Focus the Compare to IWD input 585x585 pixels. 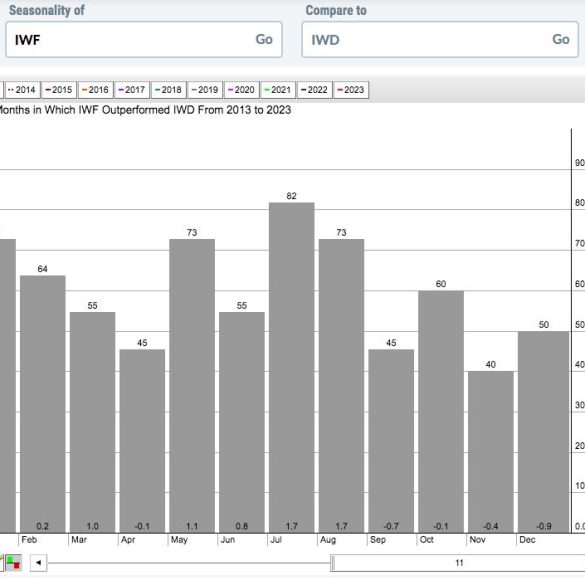point(440,40)
